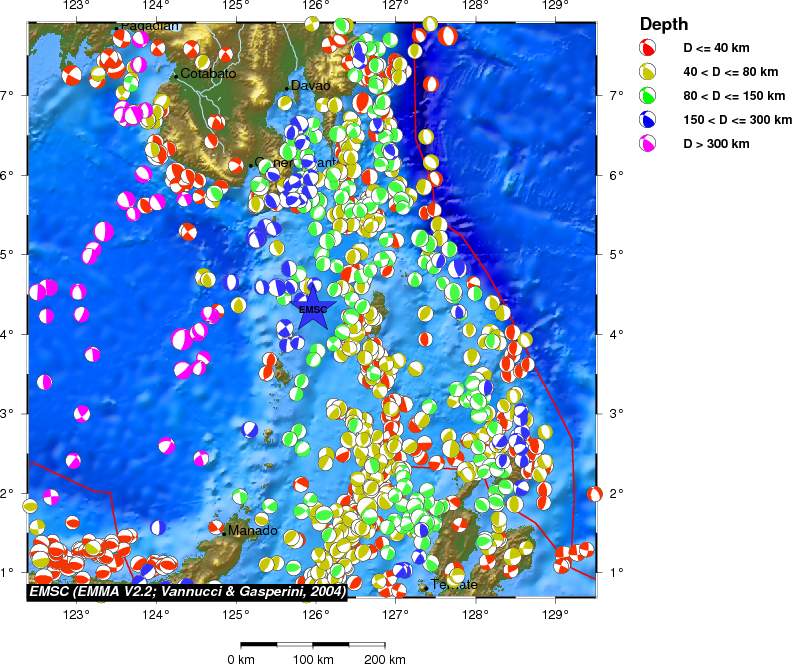Click the green 80 < D <= 150 km legend symbol
792x664 pixels.
coord(649,96)
